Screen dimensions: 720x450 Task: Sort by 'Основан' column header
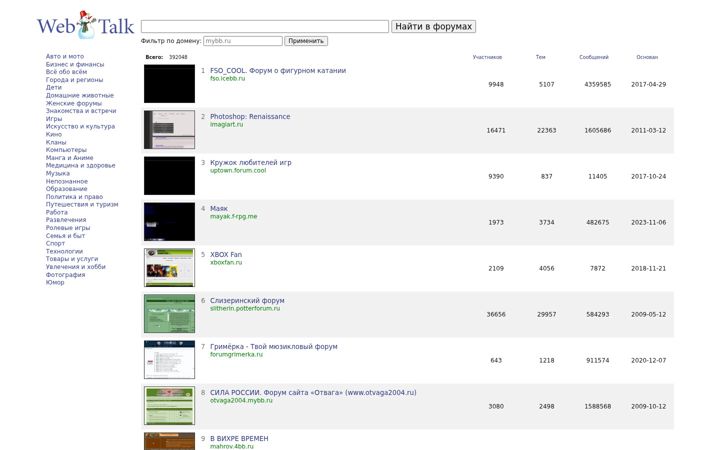(x=647, y=57)
